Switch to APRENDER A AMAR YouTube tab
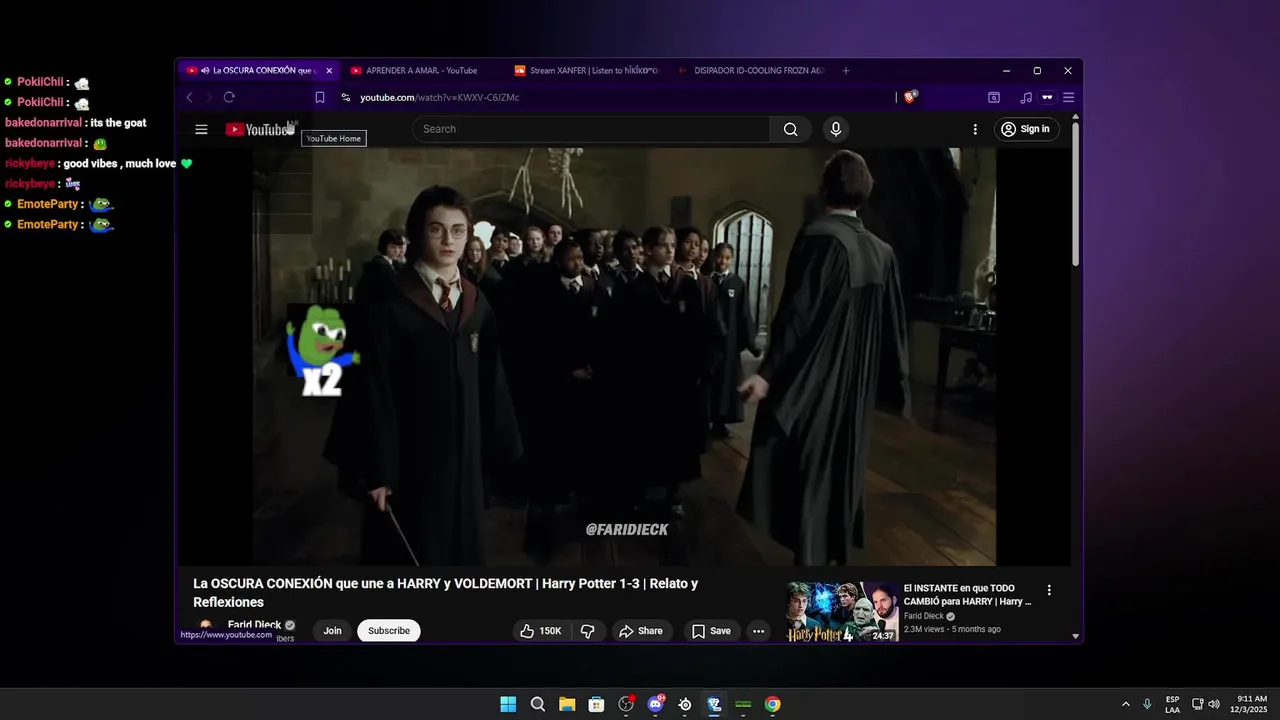 pos(421,71)
